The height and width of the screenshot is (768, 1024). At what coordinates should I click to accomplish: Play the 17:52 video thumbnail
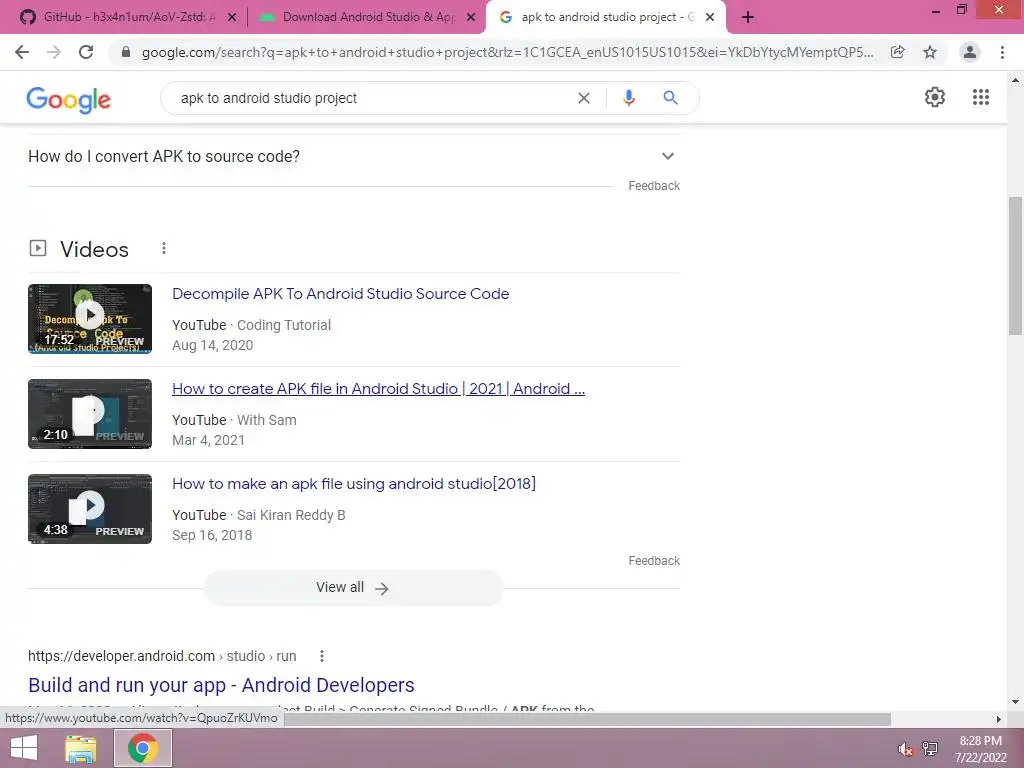click(x=90, y=319)
